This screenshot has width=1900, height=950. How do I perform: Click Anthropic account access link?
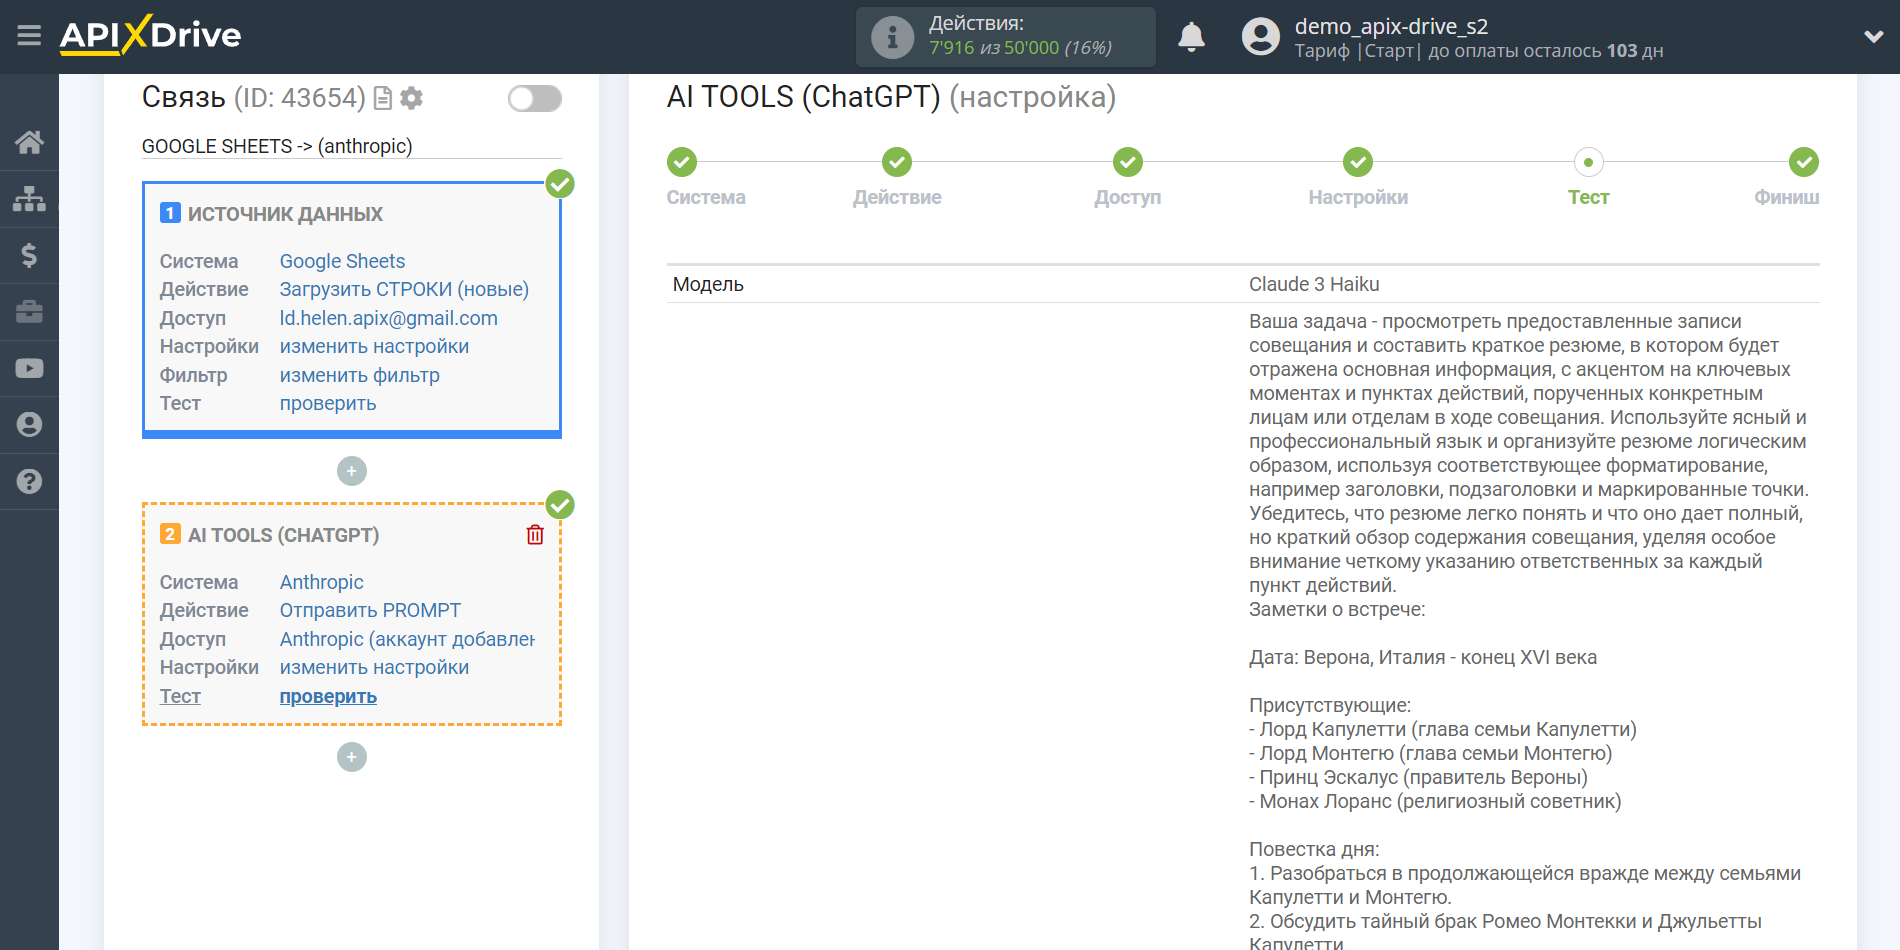pos(407,639)
